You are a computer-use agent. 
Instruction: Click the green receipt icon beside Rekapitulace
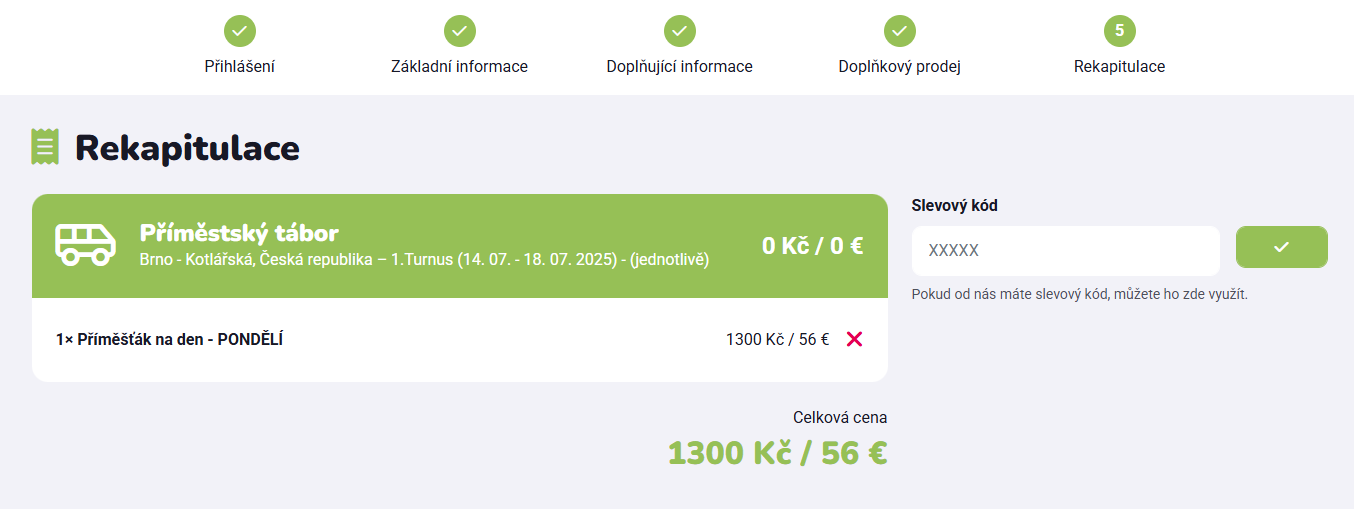pos(45,147)
